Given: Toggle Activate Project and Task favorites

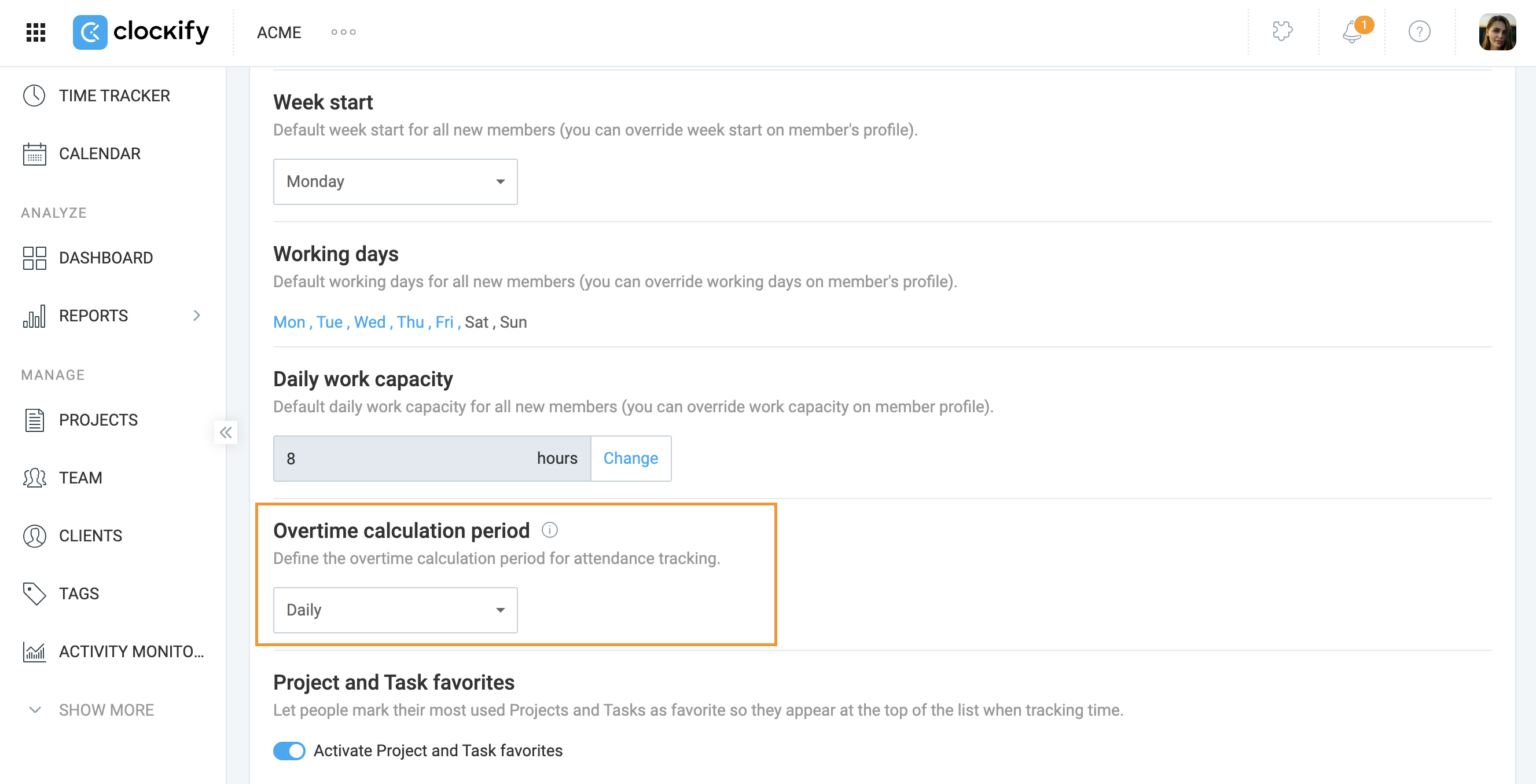Looking at the screenshot, I should pos(289,751).
